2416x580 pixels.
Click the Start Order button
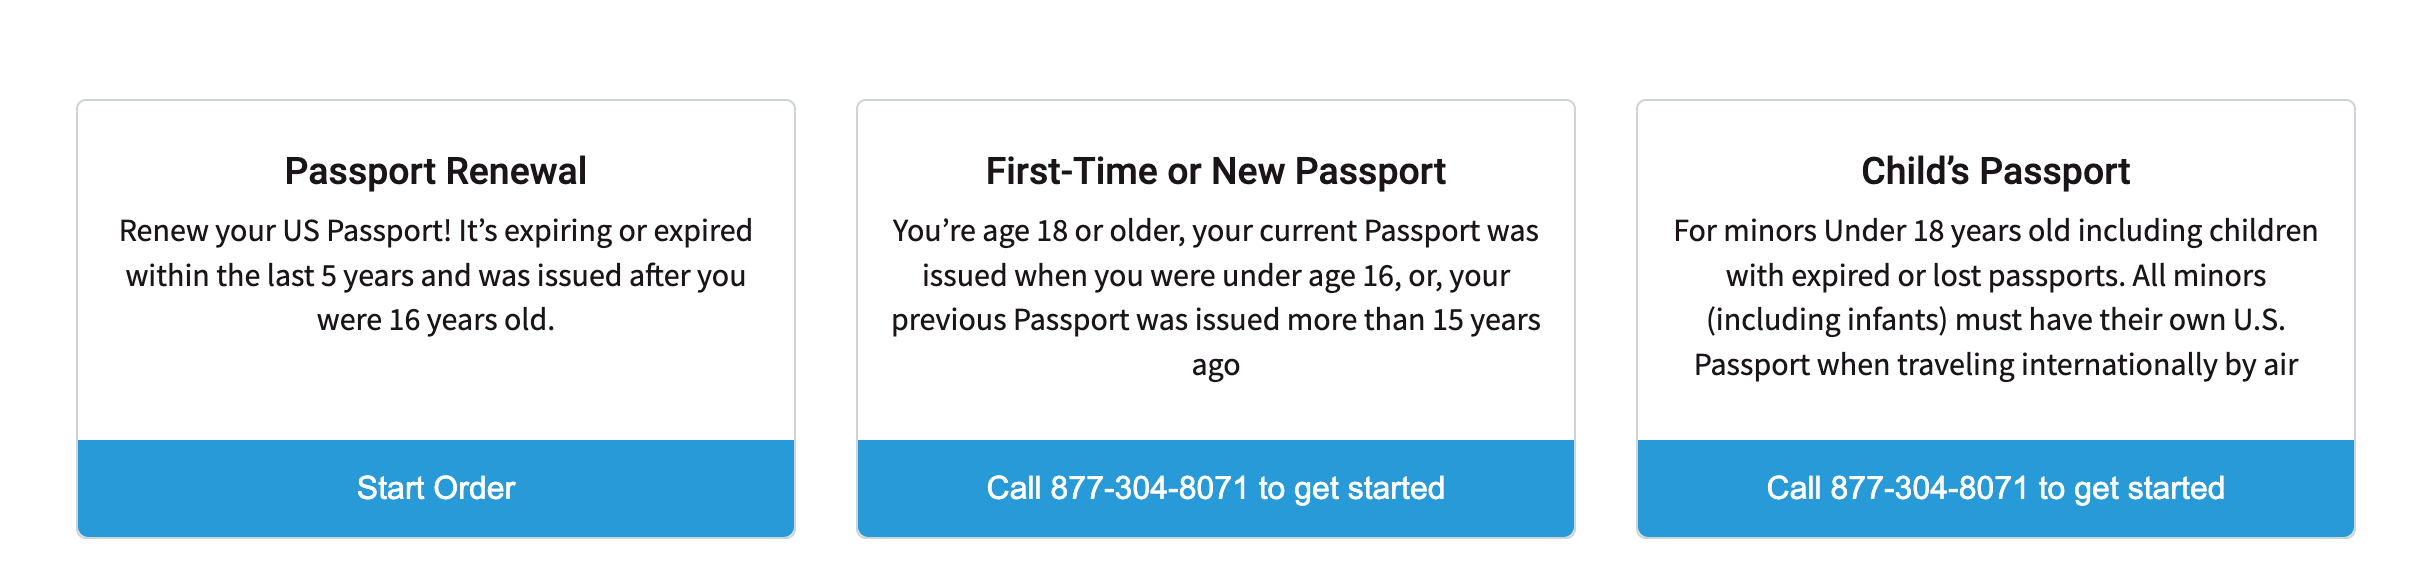[x=436, y=488]
